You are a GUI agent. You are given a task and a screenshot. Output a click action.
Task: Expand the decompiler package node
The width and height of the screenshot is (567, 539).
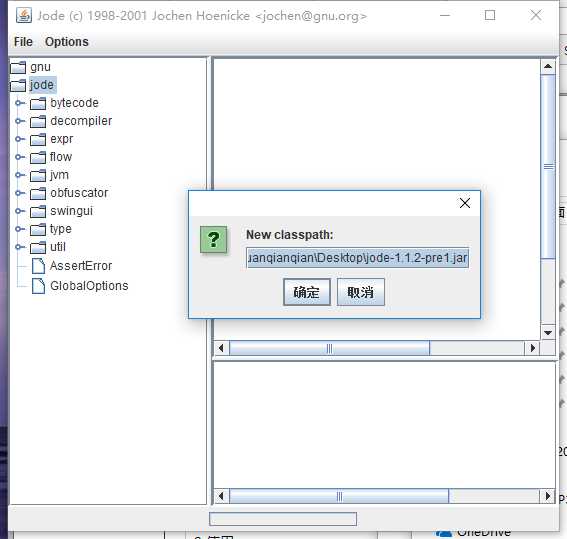point(19,121)
